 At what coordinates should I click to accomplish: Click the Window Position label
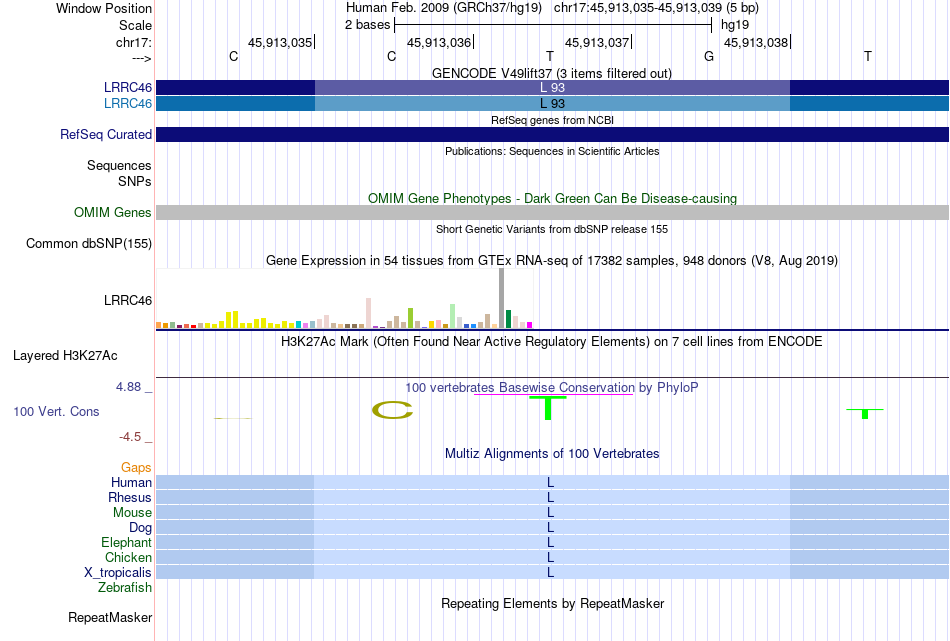pos(104,8)
